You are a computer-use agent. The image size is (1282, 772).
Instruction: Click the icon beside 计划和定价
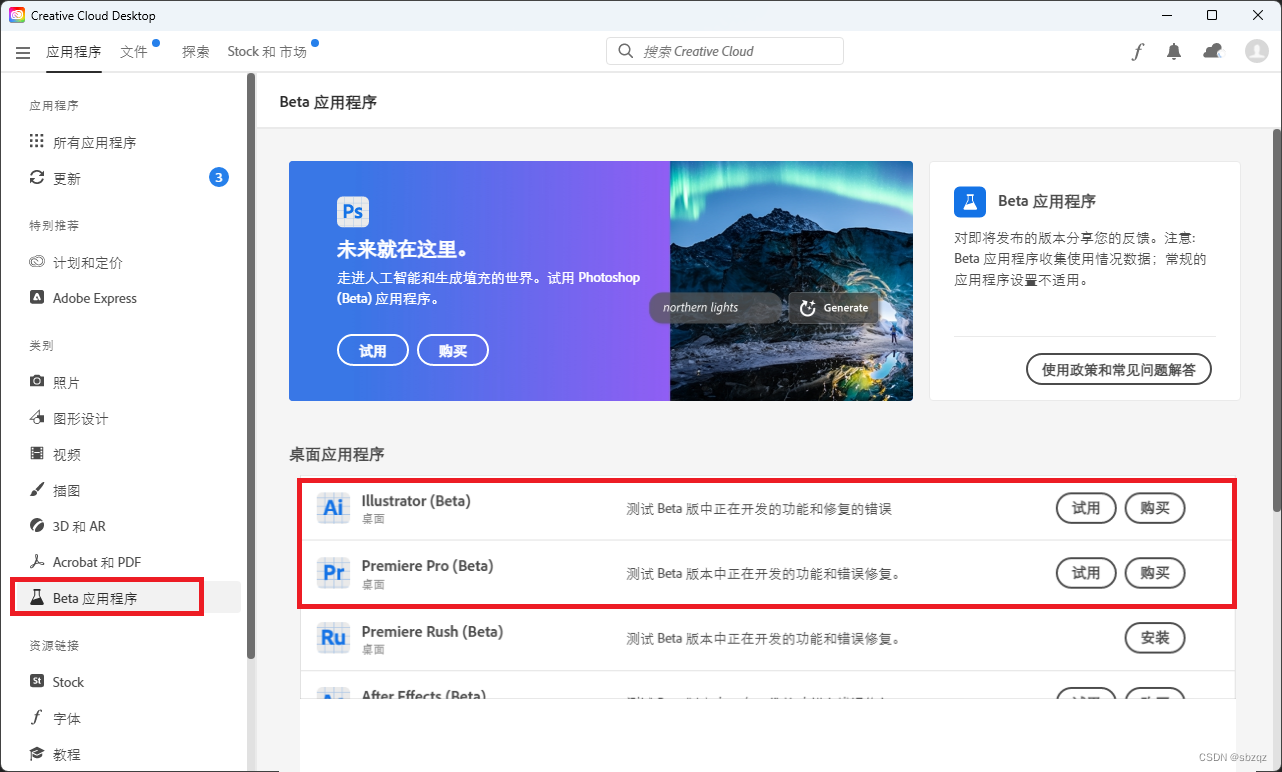click(37, 262)
